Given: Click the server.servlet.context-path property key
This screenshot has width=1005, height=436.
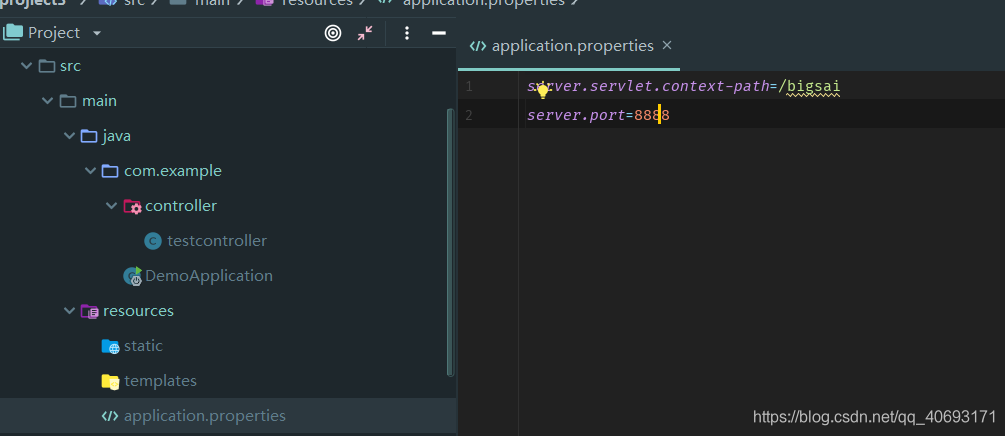Looking at the screenshot, I should click(647, 86).
